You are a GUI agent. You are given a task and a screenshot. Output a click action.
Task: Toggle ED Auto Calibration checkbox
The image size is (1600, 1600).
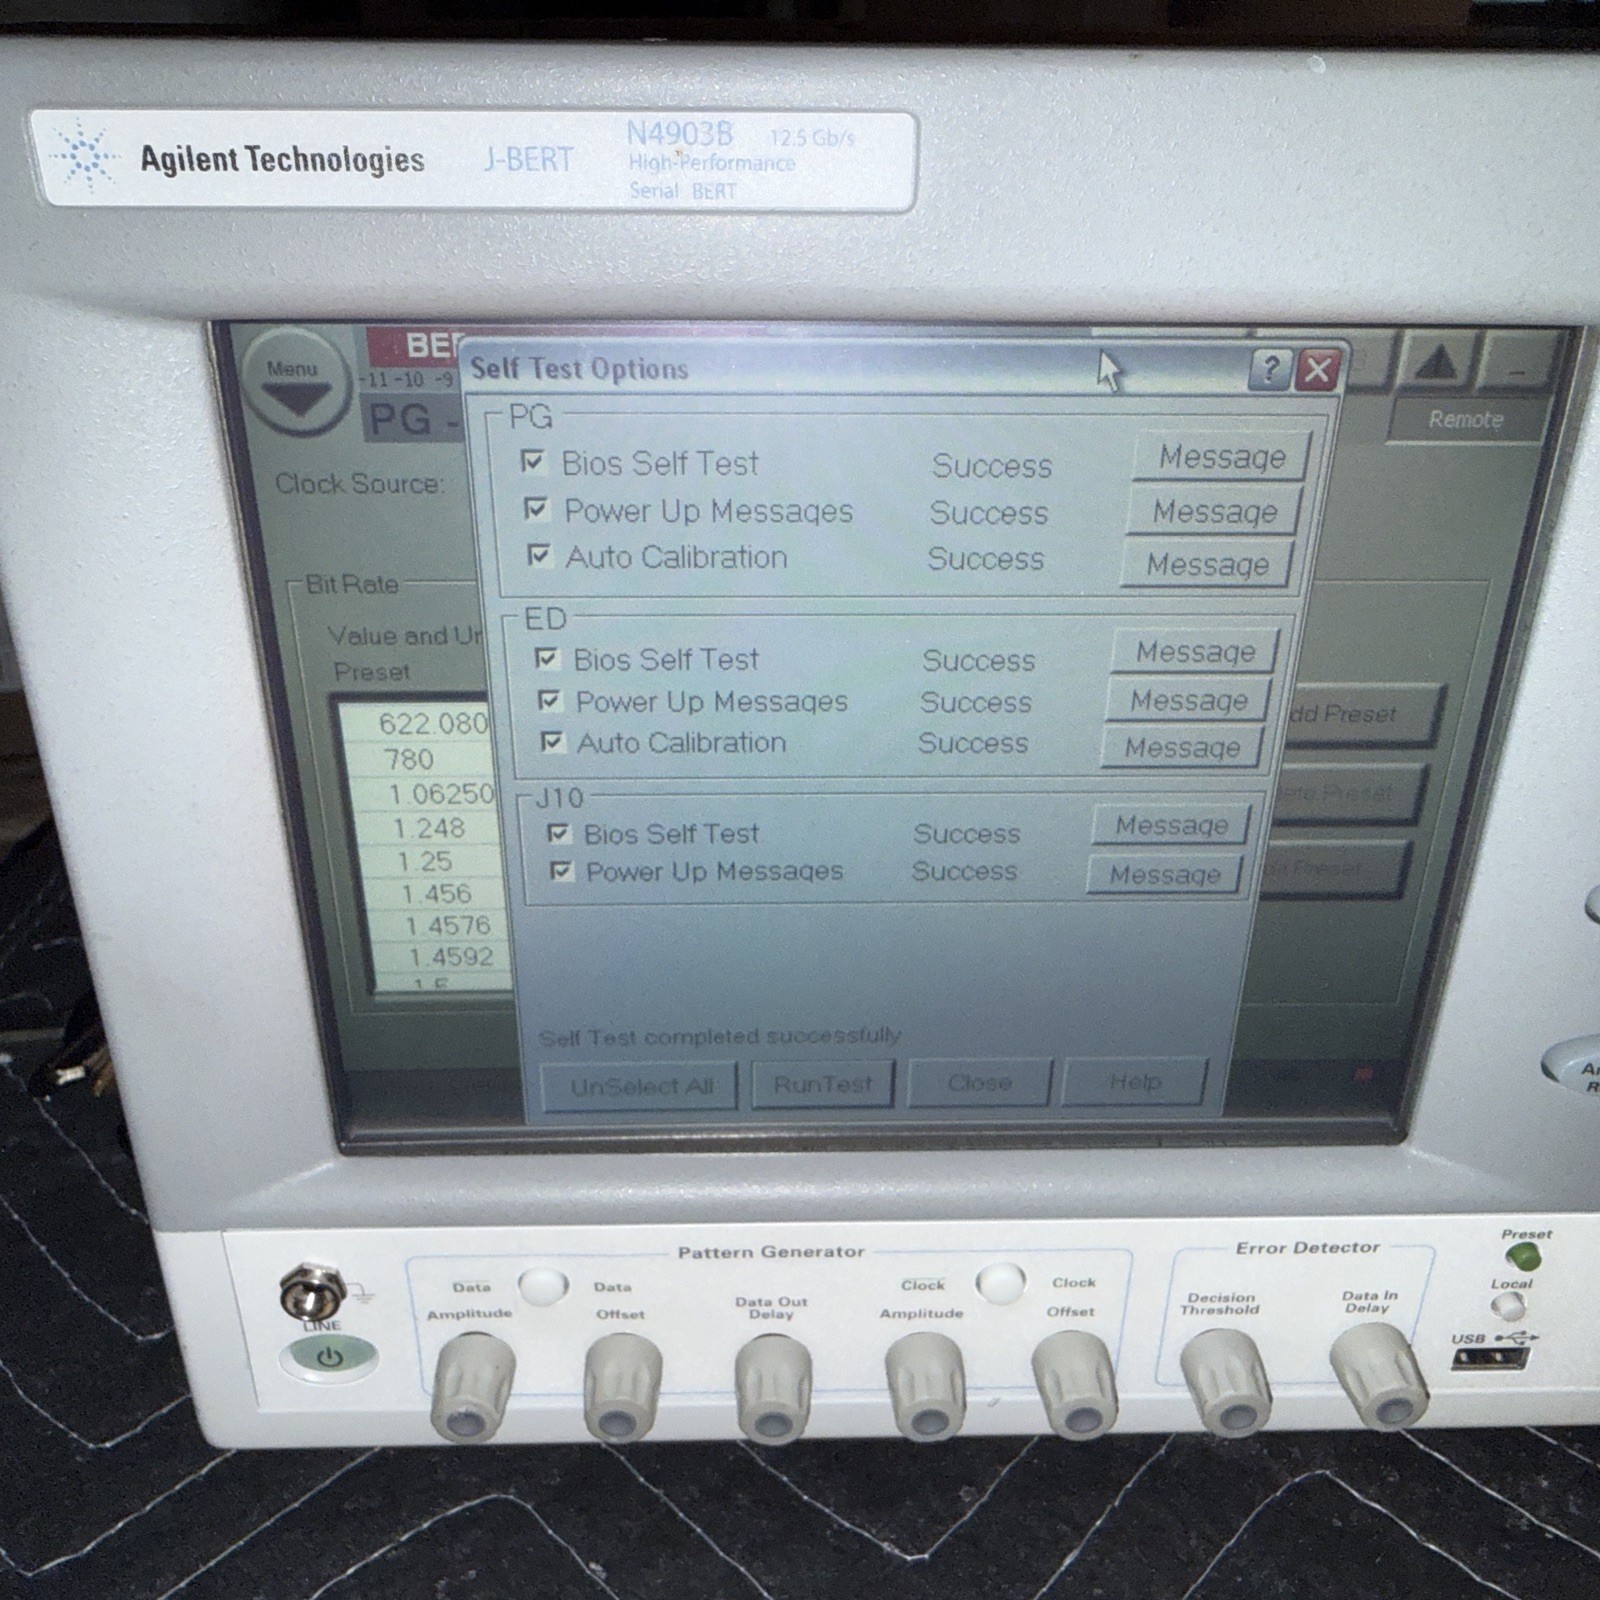tap(552, 741)
